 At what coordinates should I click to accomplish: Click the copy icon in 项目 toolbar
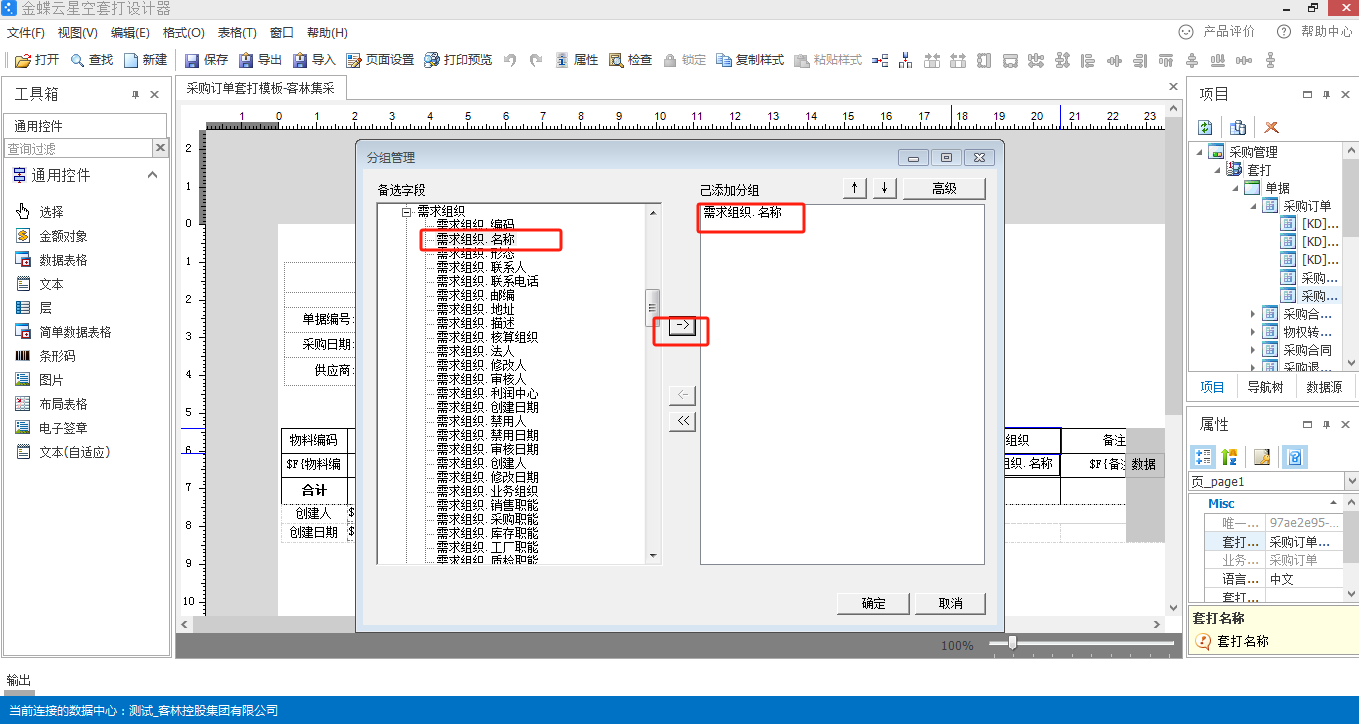1238,127
